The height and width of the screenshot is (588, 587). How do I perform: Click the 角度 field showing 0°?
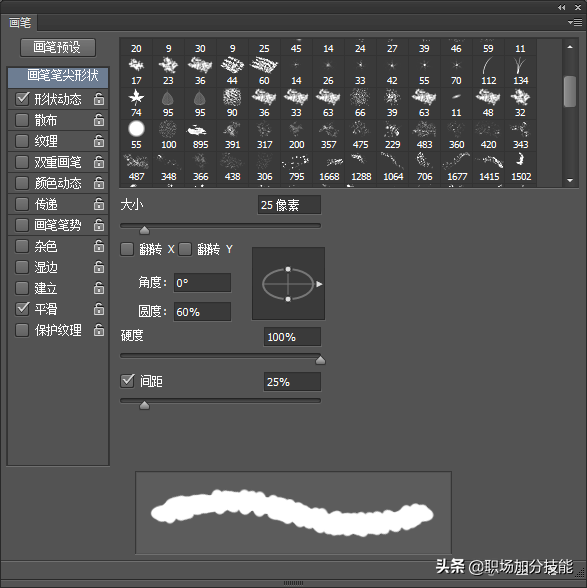tap(202, 283)
